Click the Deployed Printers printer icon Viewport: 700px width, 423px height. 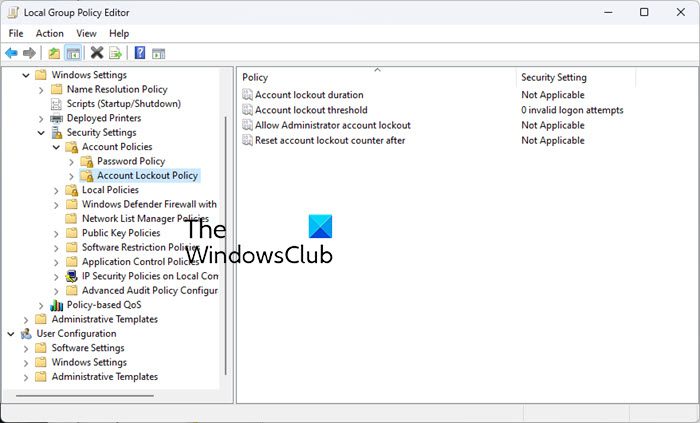(x=57, y=118)
